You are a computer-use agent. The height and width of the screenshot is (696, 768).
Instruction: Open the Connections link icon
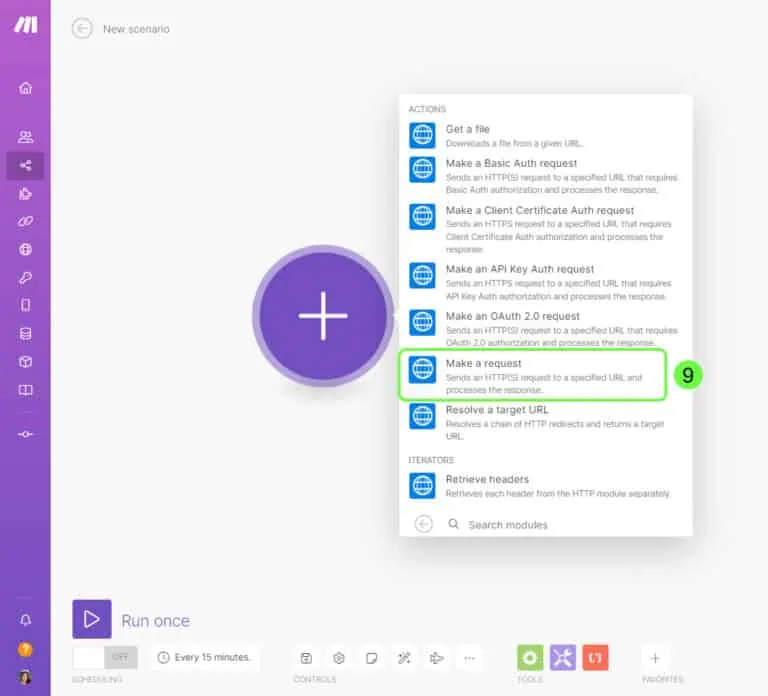(25, 221)
